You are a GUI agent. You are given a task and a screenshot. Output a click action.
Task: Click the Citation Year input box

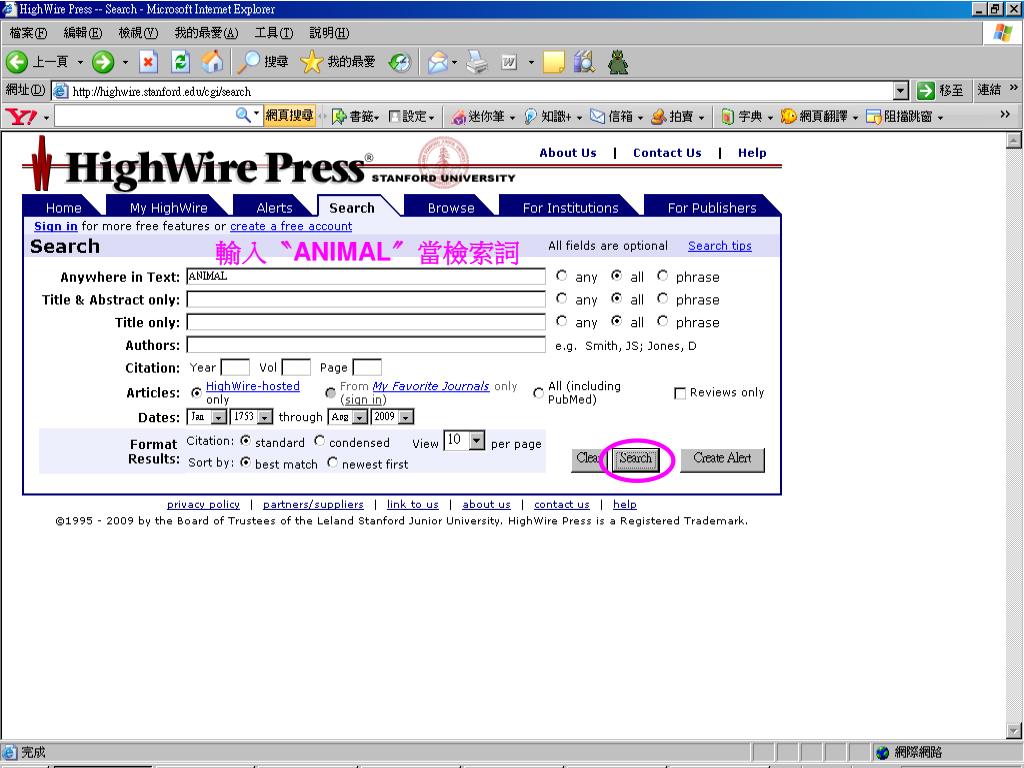tap(235, 368)
